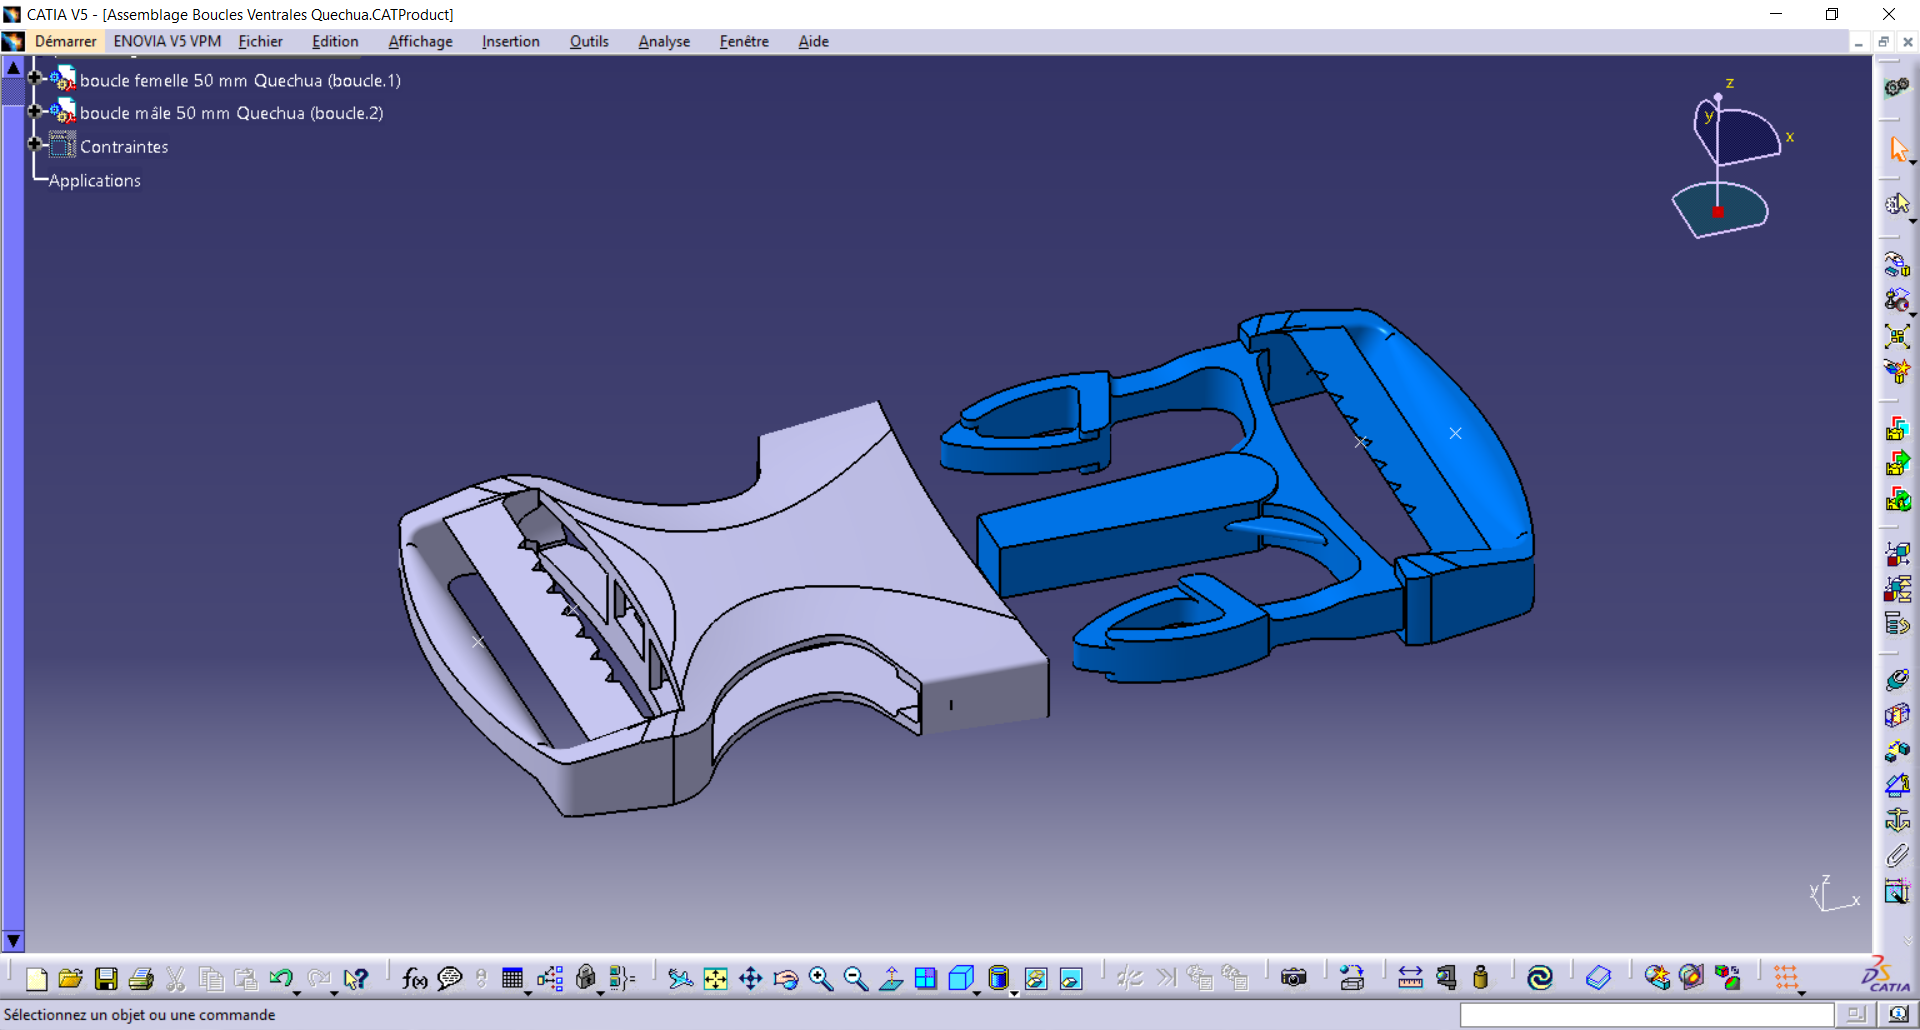Toggle the Shading render style
This screenshot has height=1030, width=1920.
click(998, 978)
